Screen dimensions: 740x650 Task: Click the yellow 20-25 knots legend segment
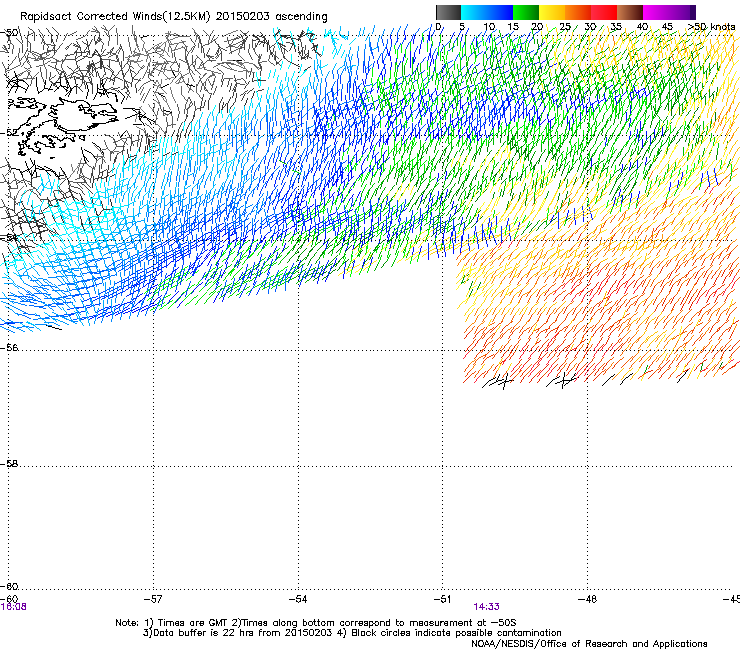click(552, 12)
